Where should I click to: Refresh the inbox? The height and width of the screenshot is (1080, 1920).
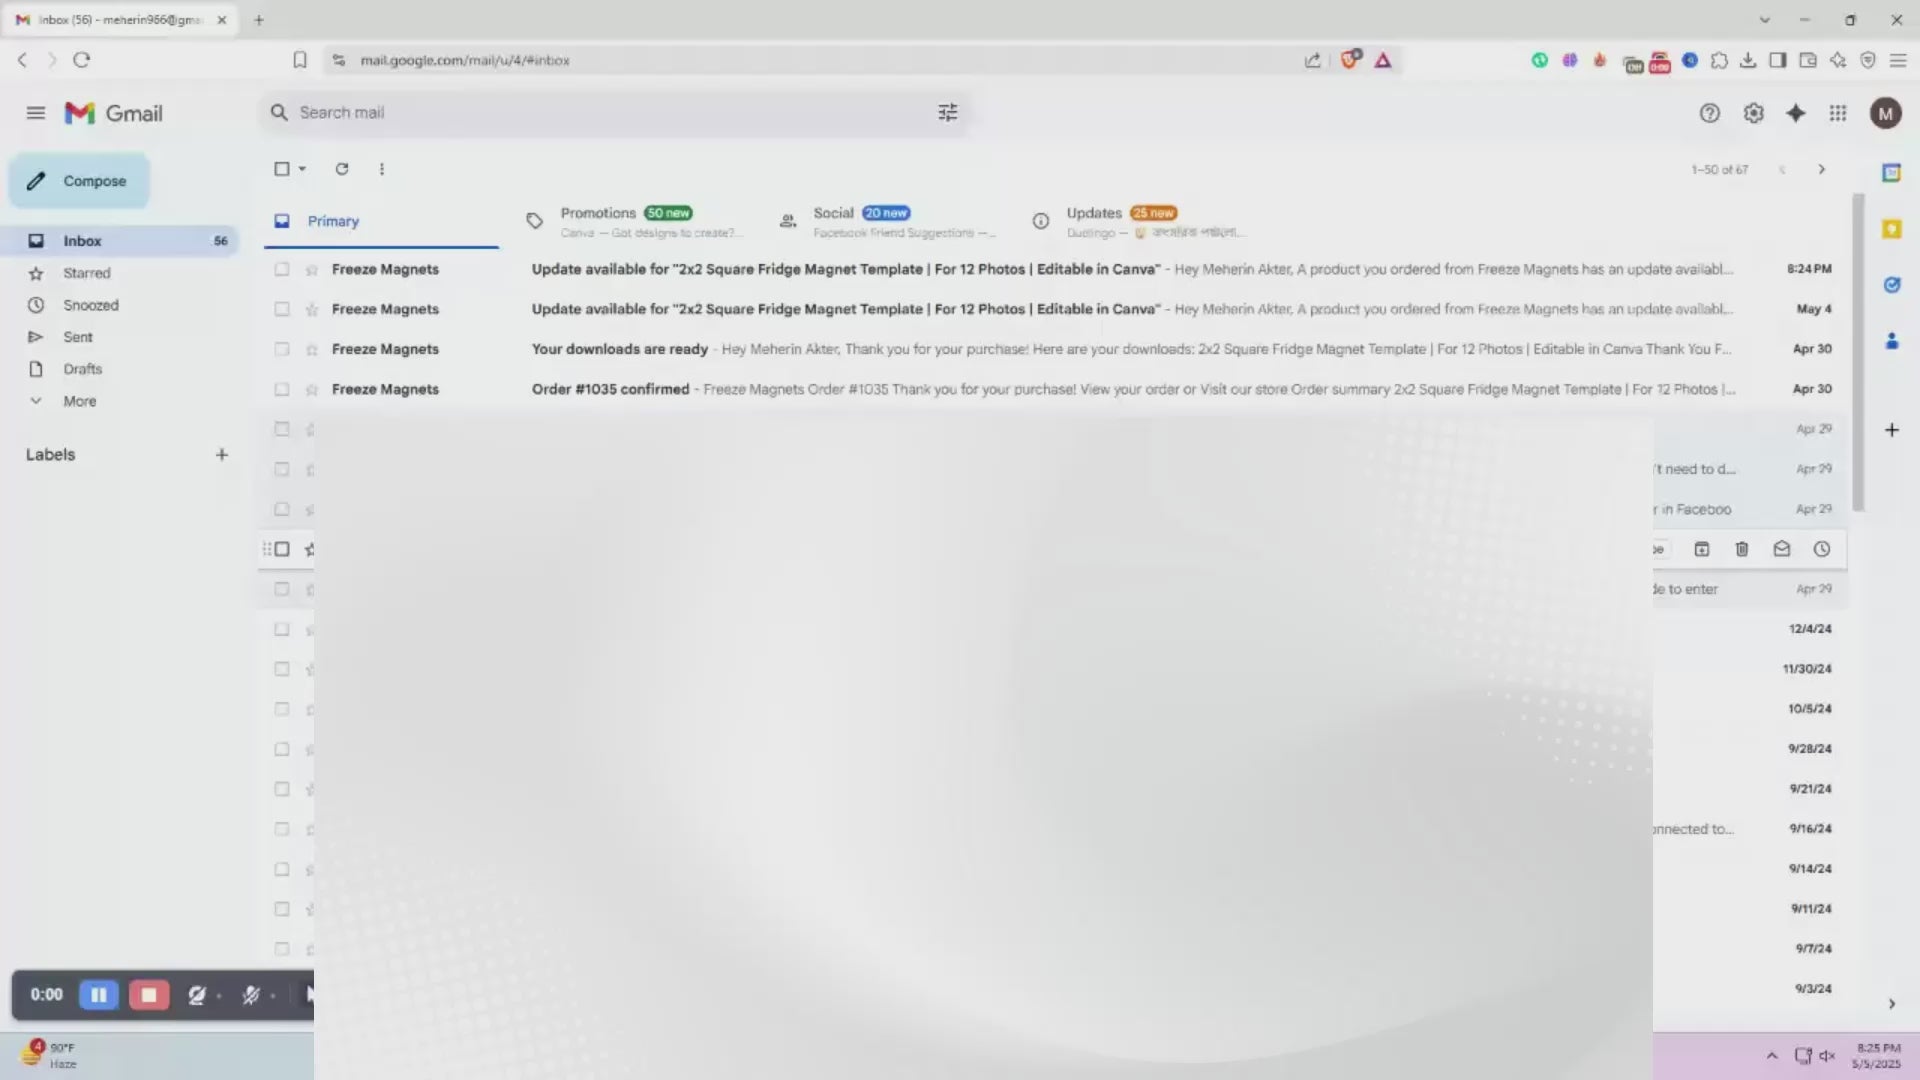[x=342, y=169]
